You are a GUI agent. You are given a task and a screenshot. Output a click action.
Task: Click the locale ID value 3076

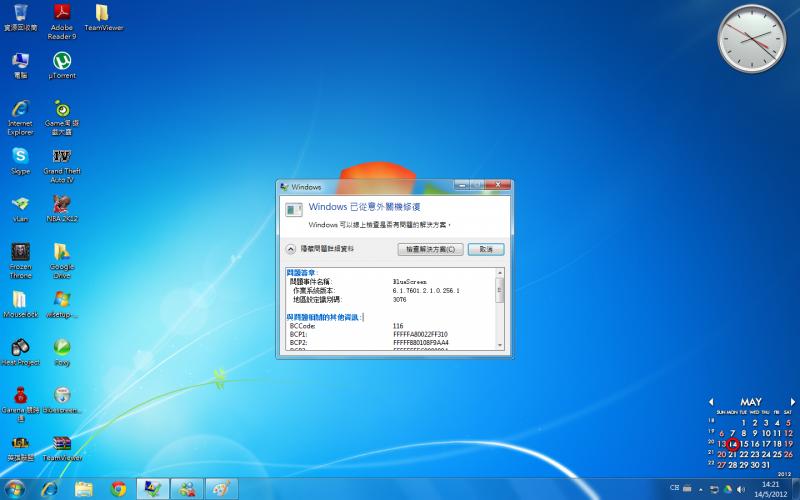coord(399,299)
